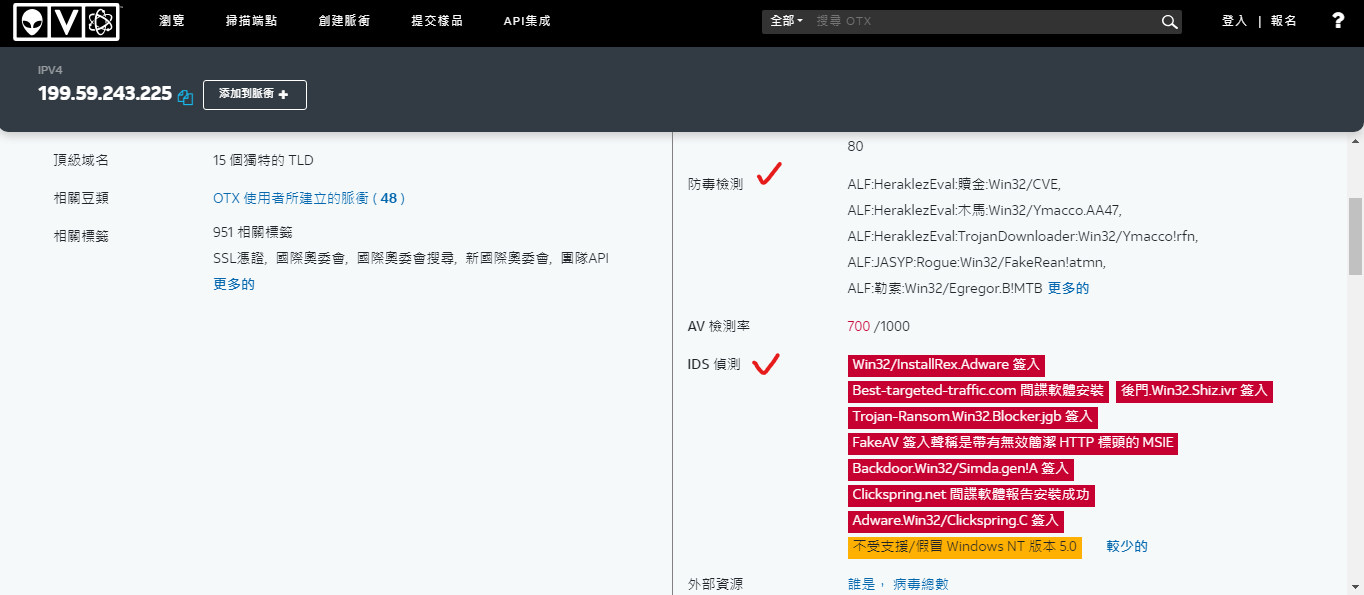Image resolution: width=1364 pixels, height=595 pixels.
Task: Expand related tags with 更多的 under 相關標籤
Action: click(x=234, y=284)
